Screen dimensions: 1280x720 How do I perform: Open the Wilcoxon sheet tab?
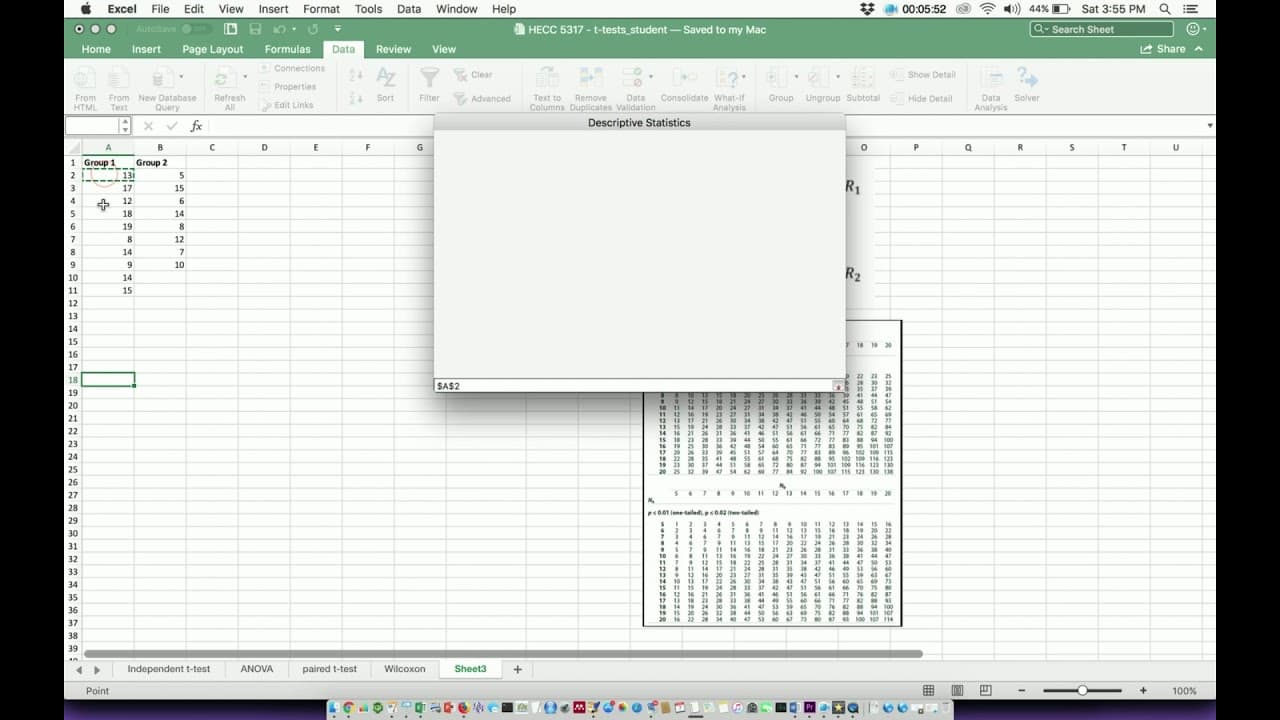point(405,669)
